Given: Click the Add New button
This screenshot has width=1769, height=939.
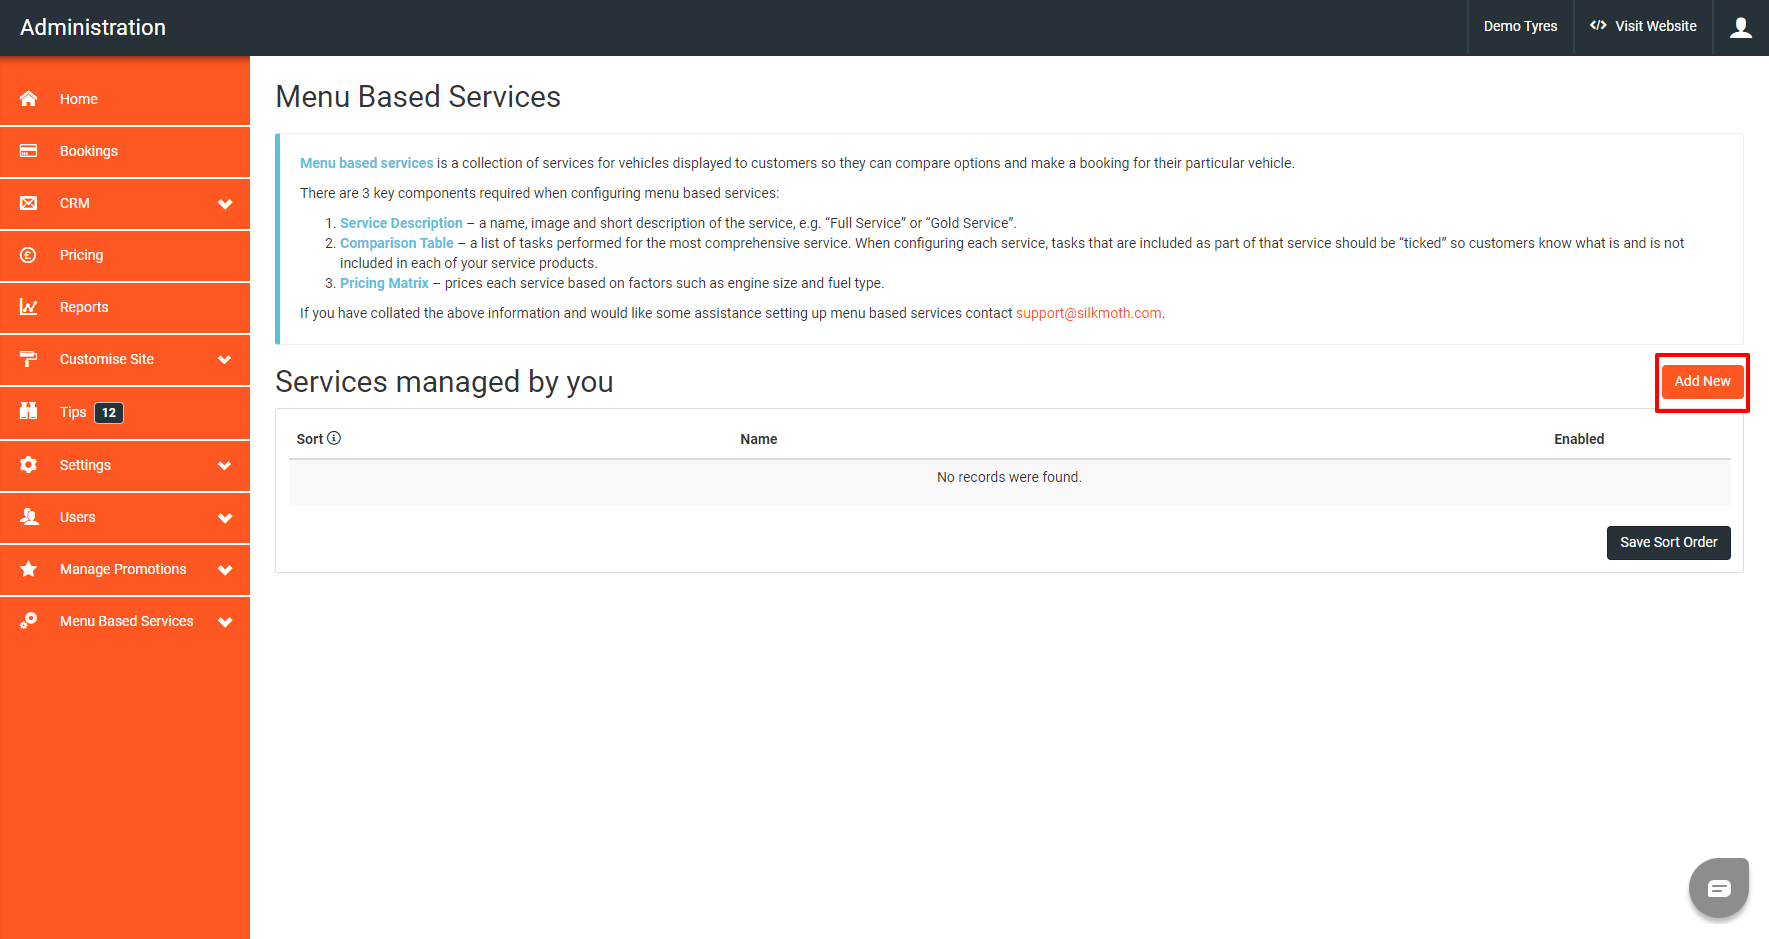Looking at the screenshot, I should pyautogui.click(x=1702, y=381).
